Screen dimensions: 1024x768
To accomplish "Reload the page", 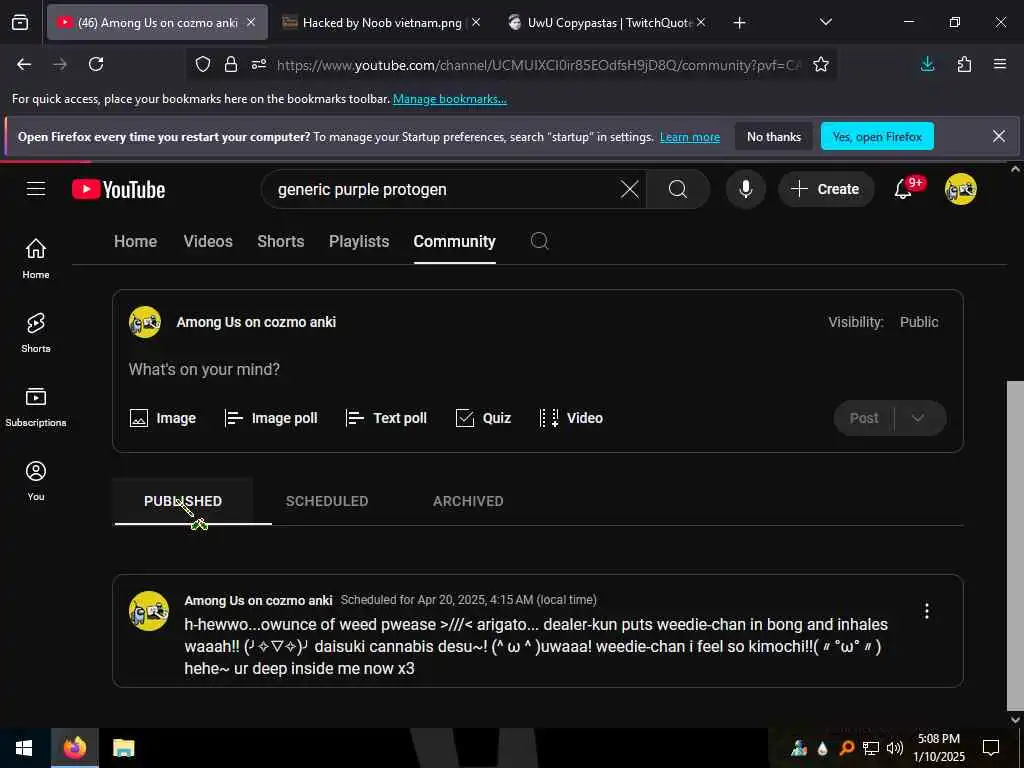I will click(x=96, y=64).
